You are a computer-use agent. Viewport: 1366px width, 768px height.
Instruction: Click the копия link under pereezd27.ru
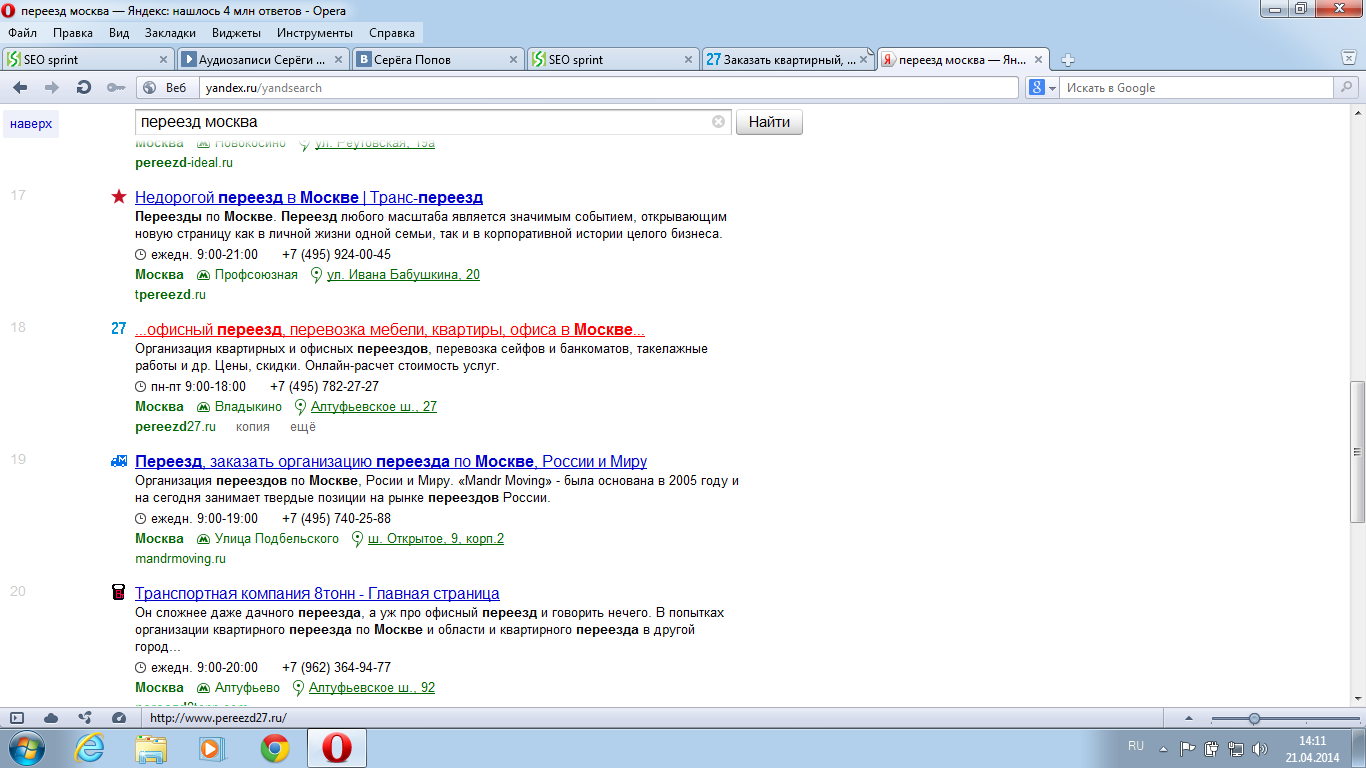pyautogui.click(x=253, y=426)
